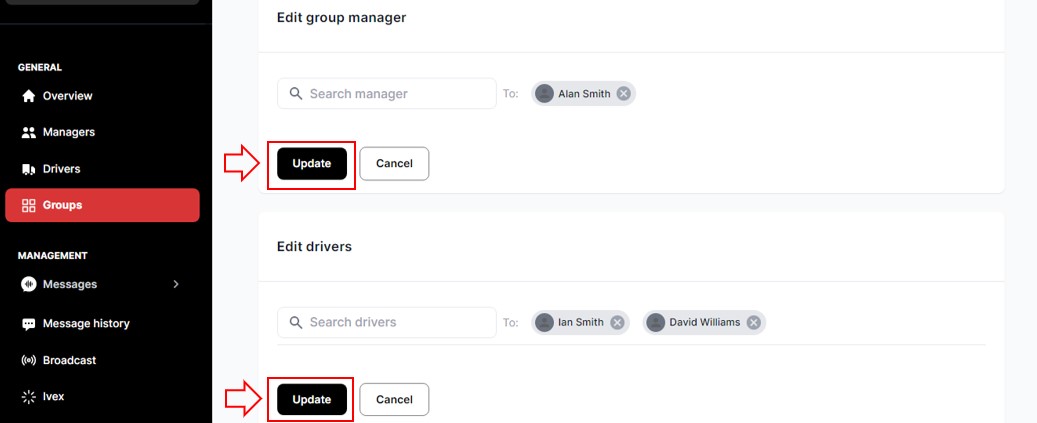The image size is (1037, 423).
Task: Click the Drivers truck icon
Action: [29, 169]
